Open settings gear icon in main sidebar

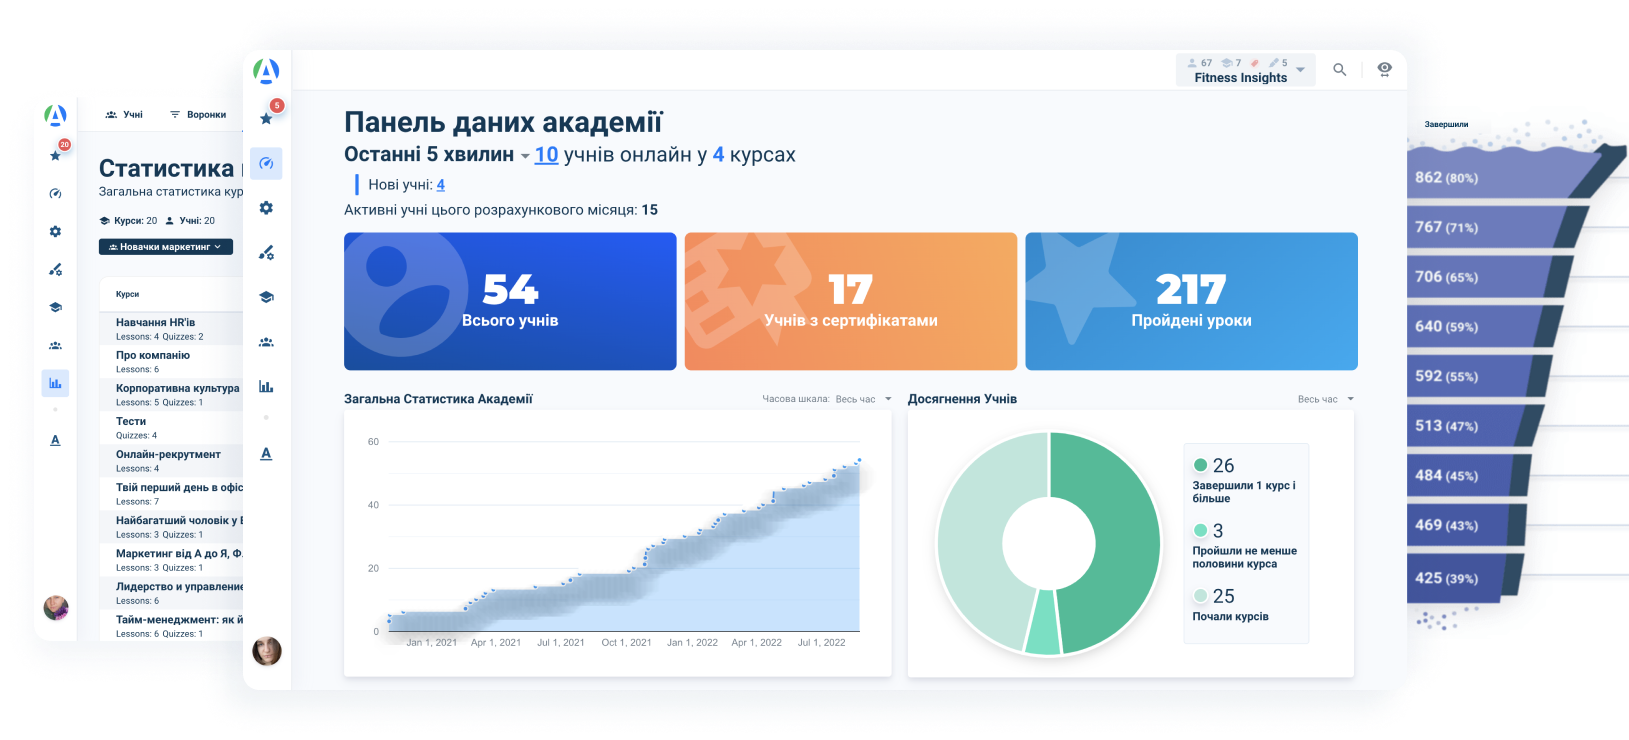coord(266,208)
